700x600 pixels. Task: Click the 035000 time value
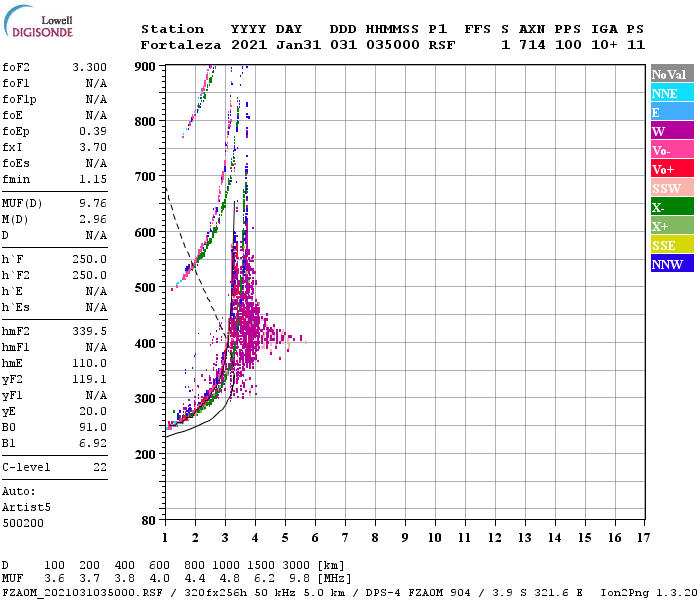tap(393, 45)
